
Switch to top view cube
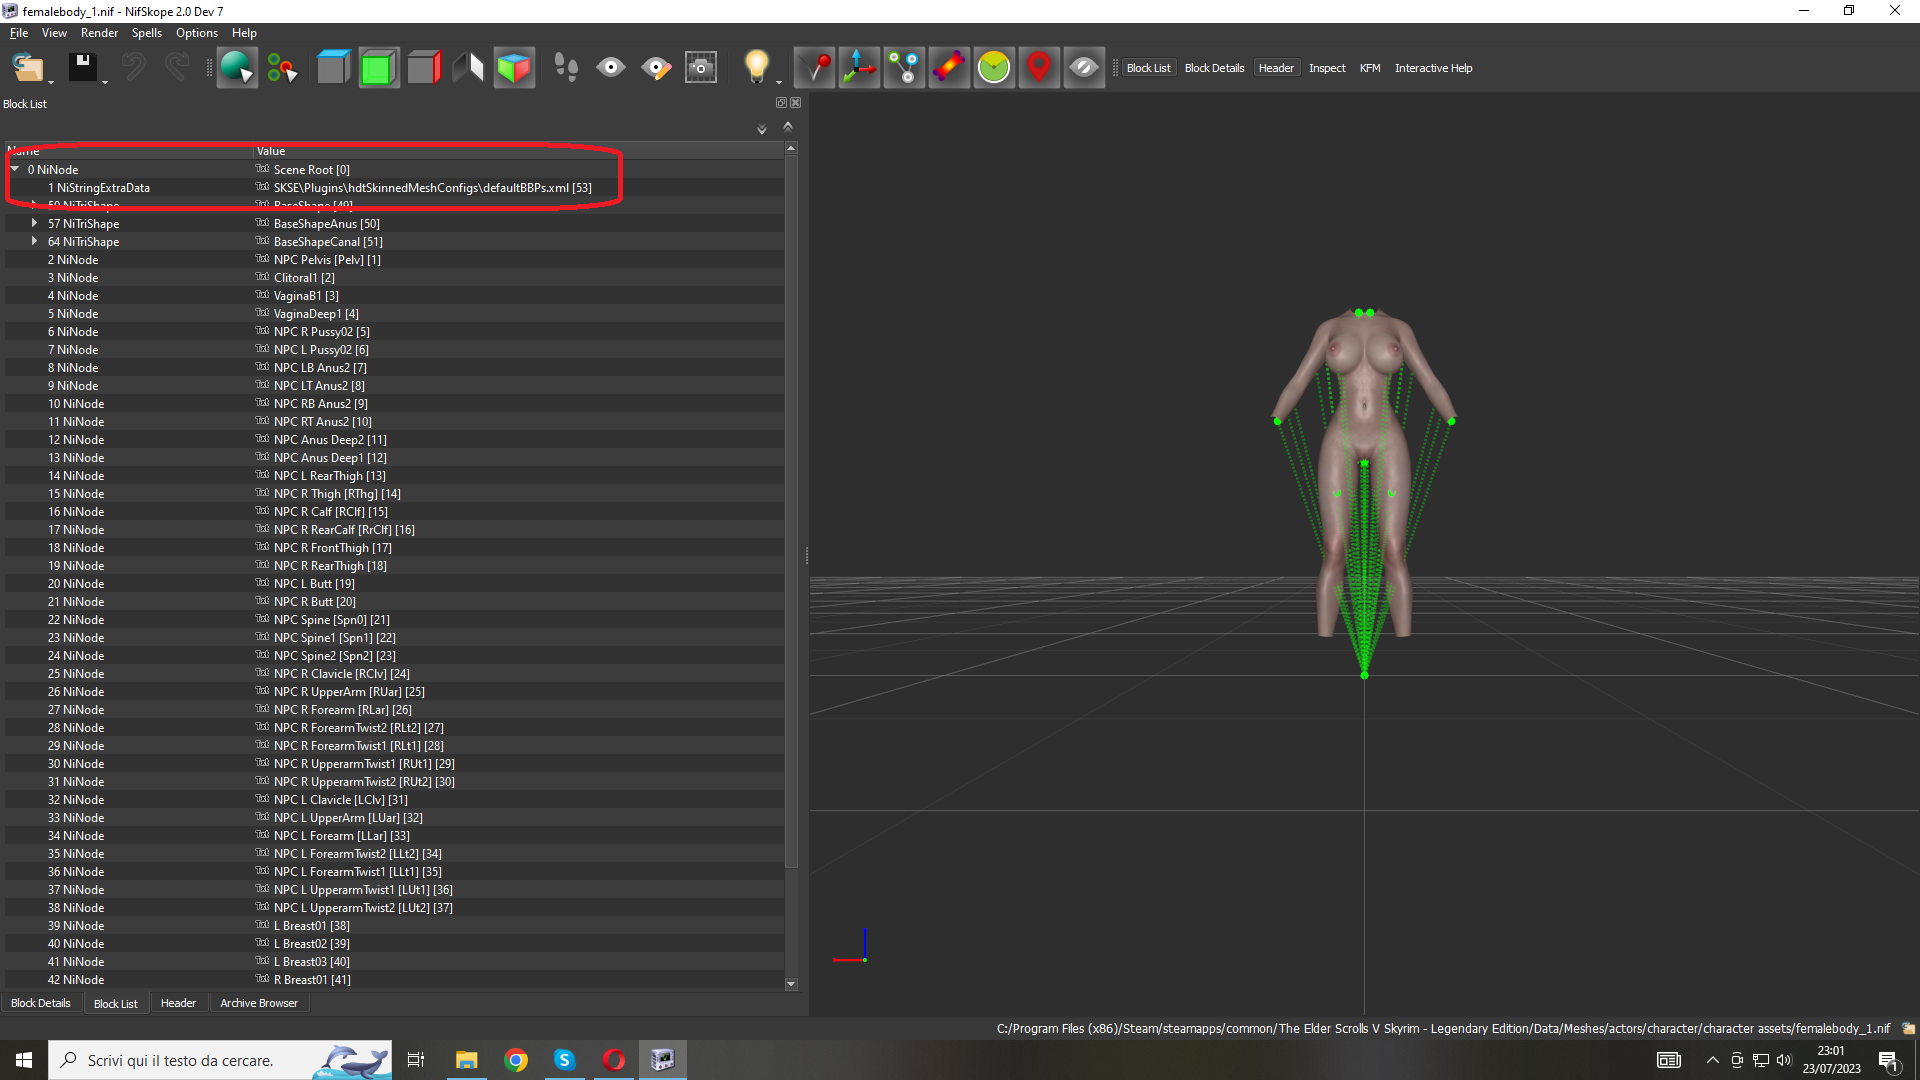pyautogui.click(x=333, y=68)
